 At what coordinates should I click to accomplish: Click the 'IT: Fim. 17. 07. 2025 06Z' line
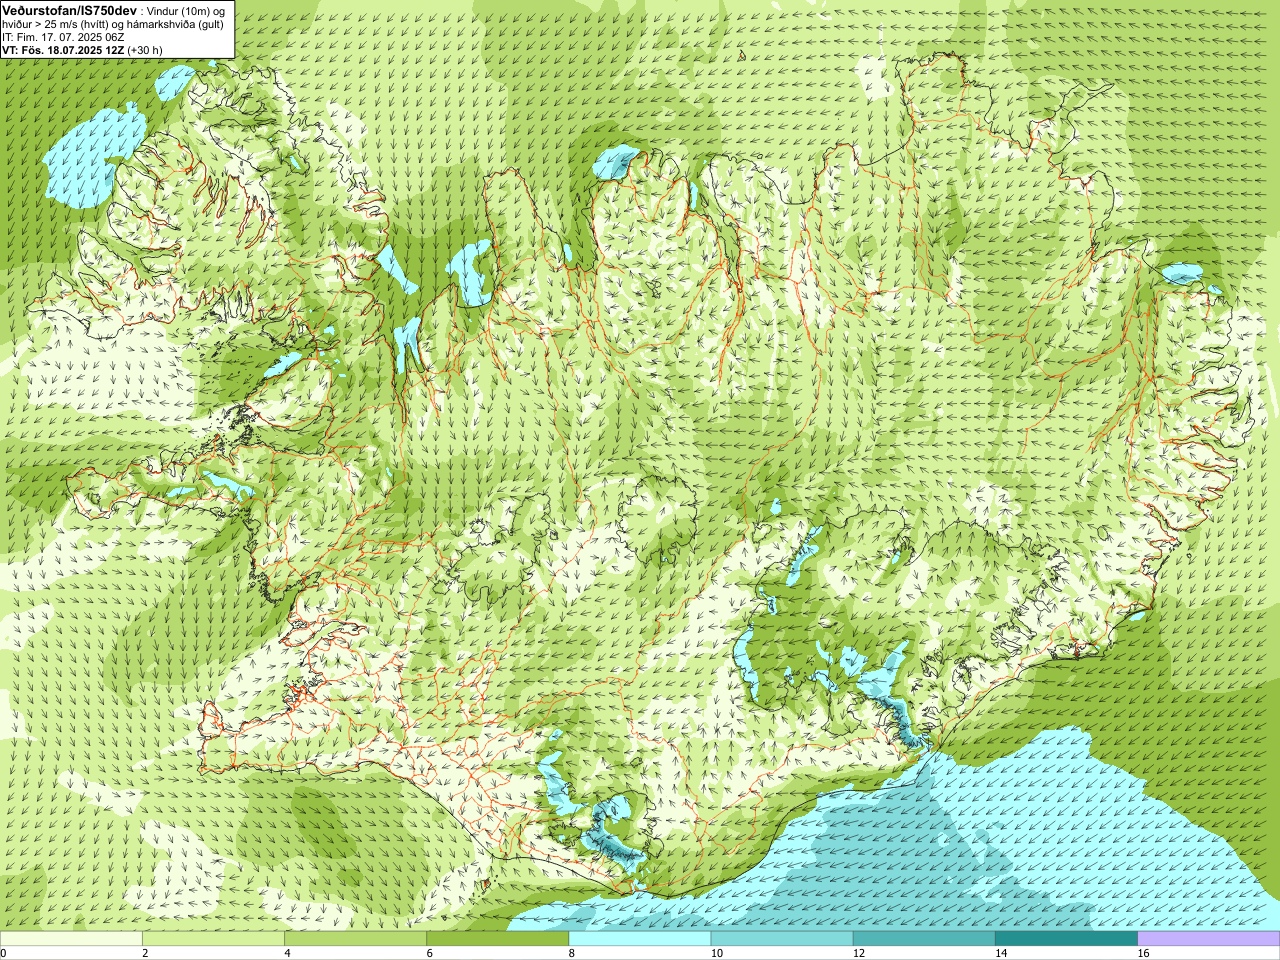[x=64, y=37]
